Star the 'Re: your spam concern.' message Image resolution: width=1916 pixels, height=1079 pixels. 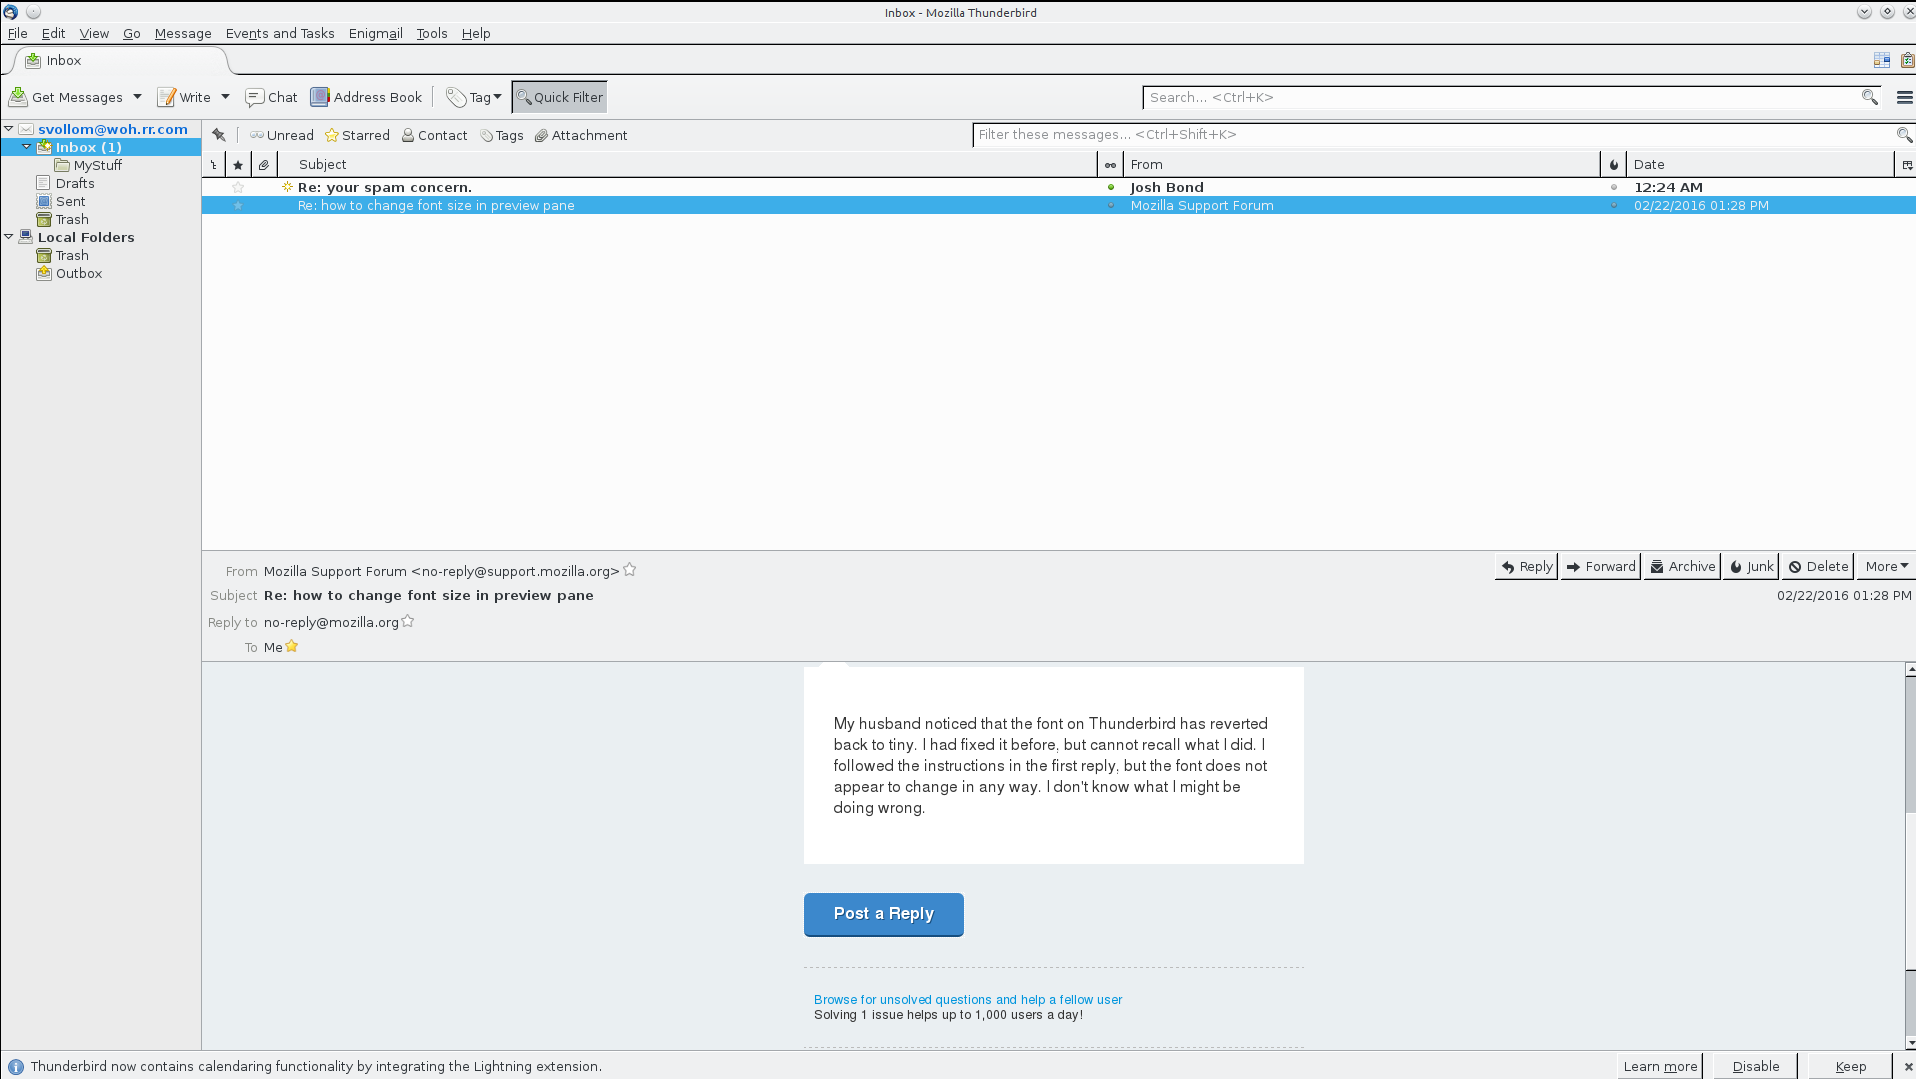point(238,187)
